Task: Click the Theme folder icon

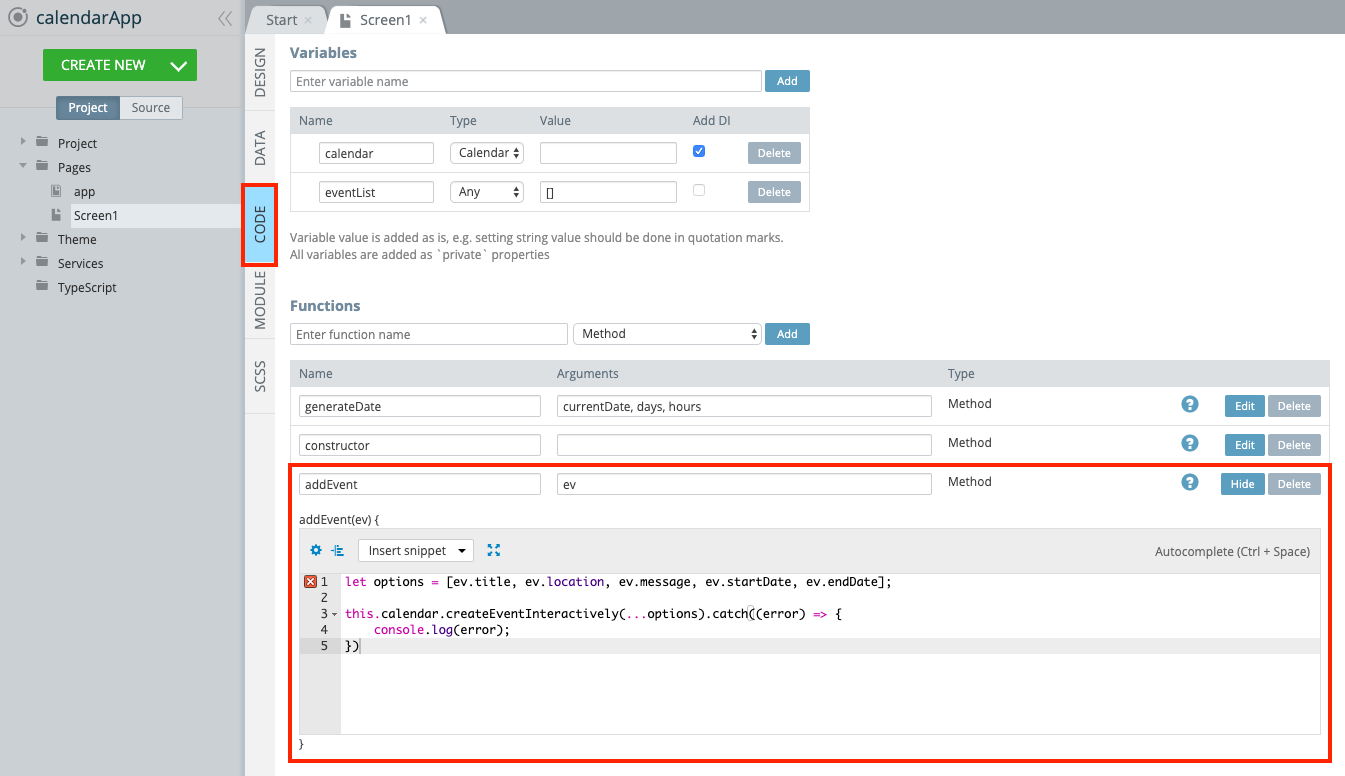Action: tap(42, 239)
